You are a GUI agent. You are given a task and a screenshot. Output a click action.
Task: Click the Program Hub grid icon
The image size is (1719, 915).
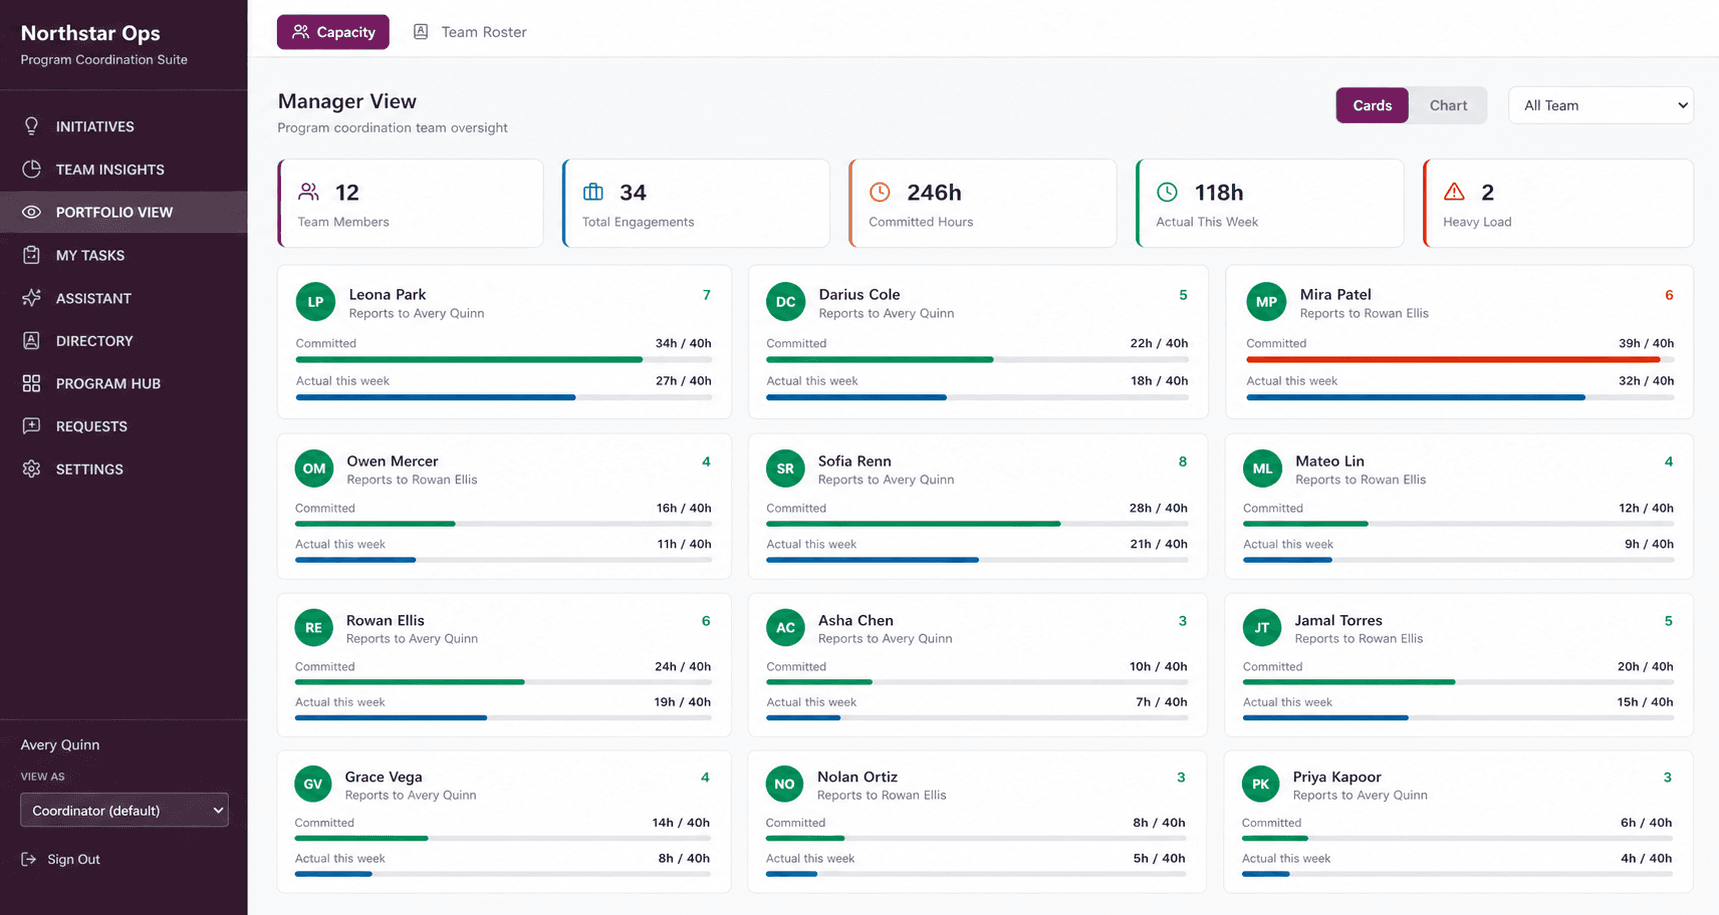pyautogui.click(x=31, y=383)
